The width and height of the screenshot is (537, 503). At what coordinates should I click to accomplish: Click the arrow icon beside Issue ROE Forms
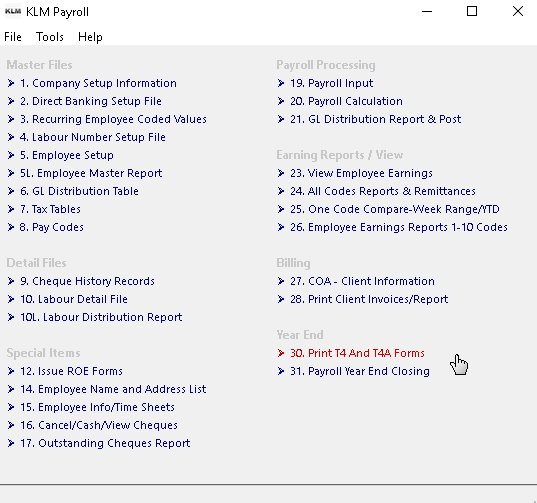point(11,371)
